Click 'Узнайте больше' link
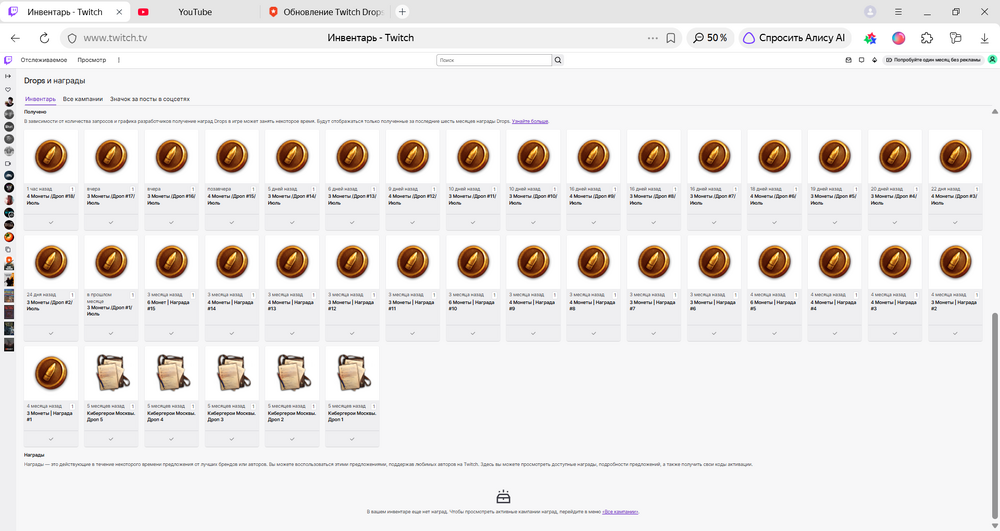This screenshot has height=531, width=1000. pyautogui.click(x=530, y=121)
